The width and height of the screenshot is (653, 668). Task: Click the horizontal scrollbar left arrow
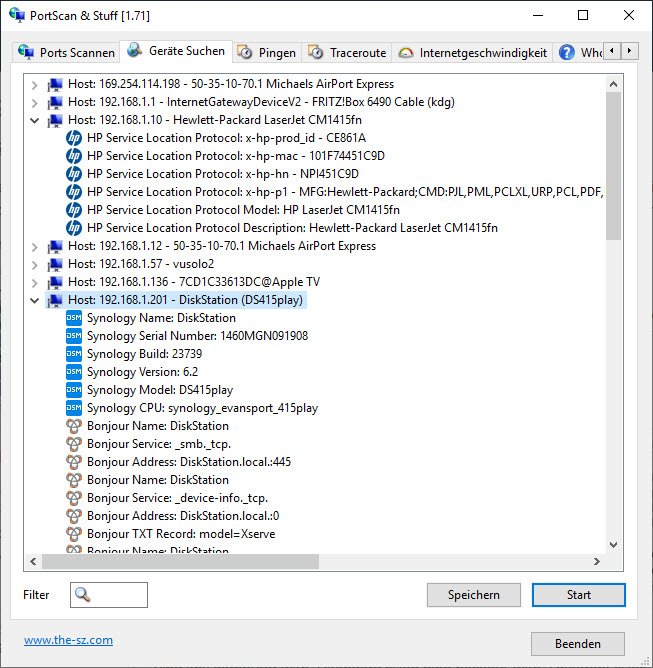33,561
